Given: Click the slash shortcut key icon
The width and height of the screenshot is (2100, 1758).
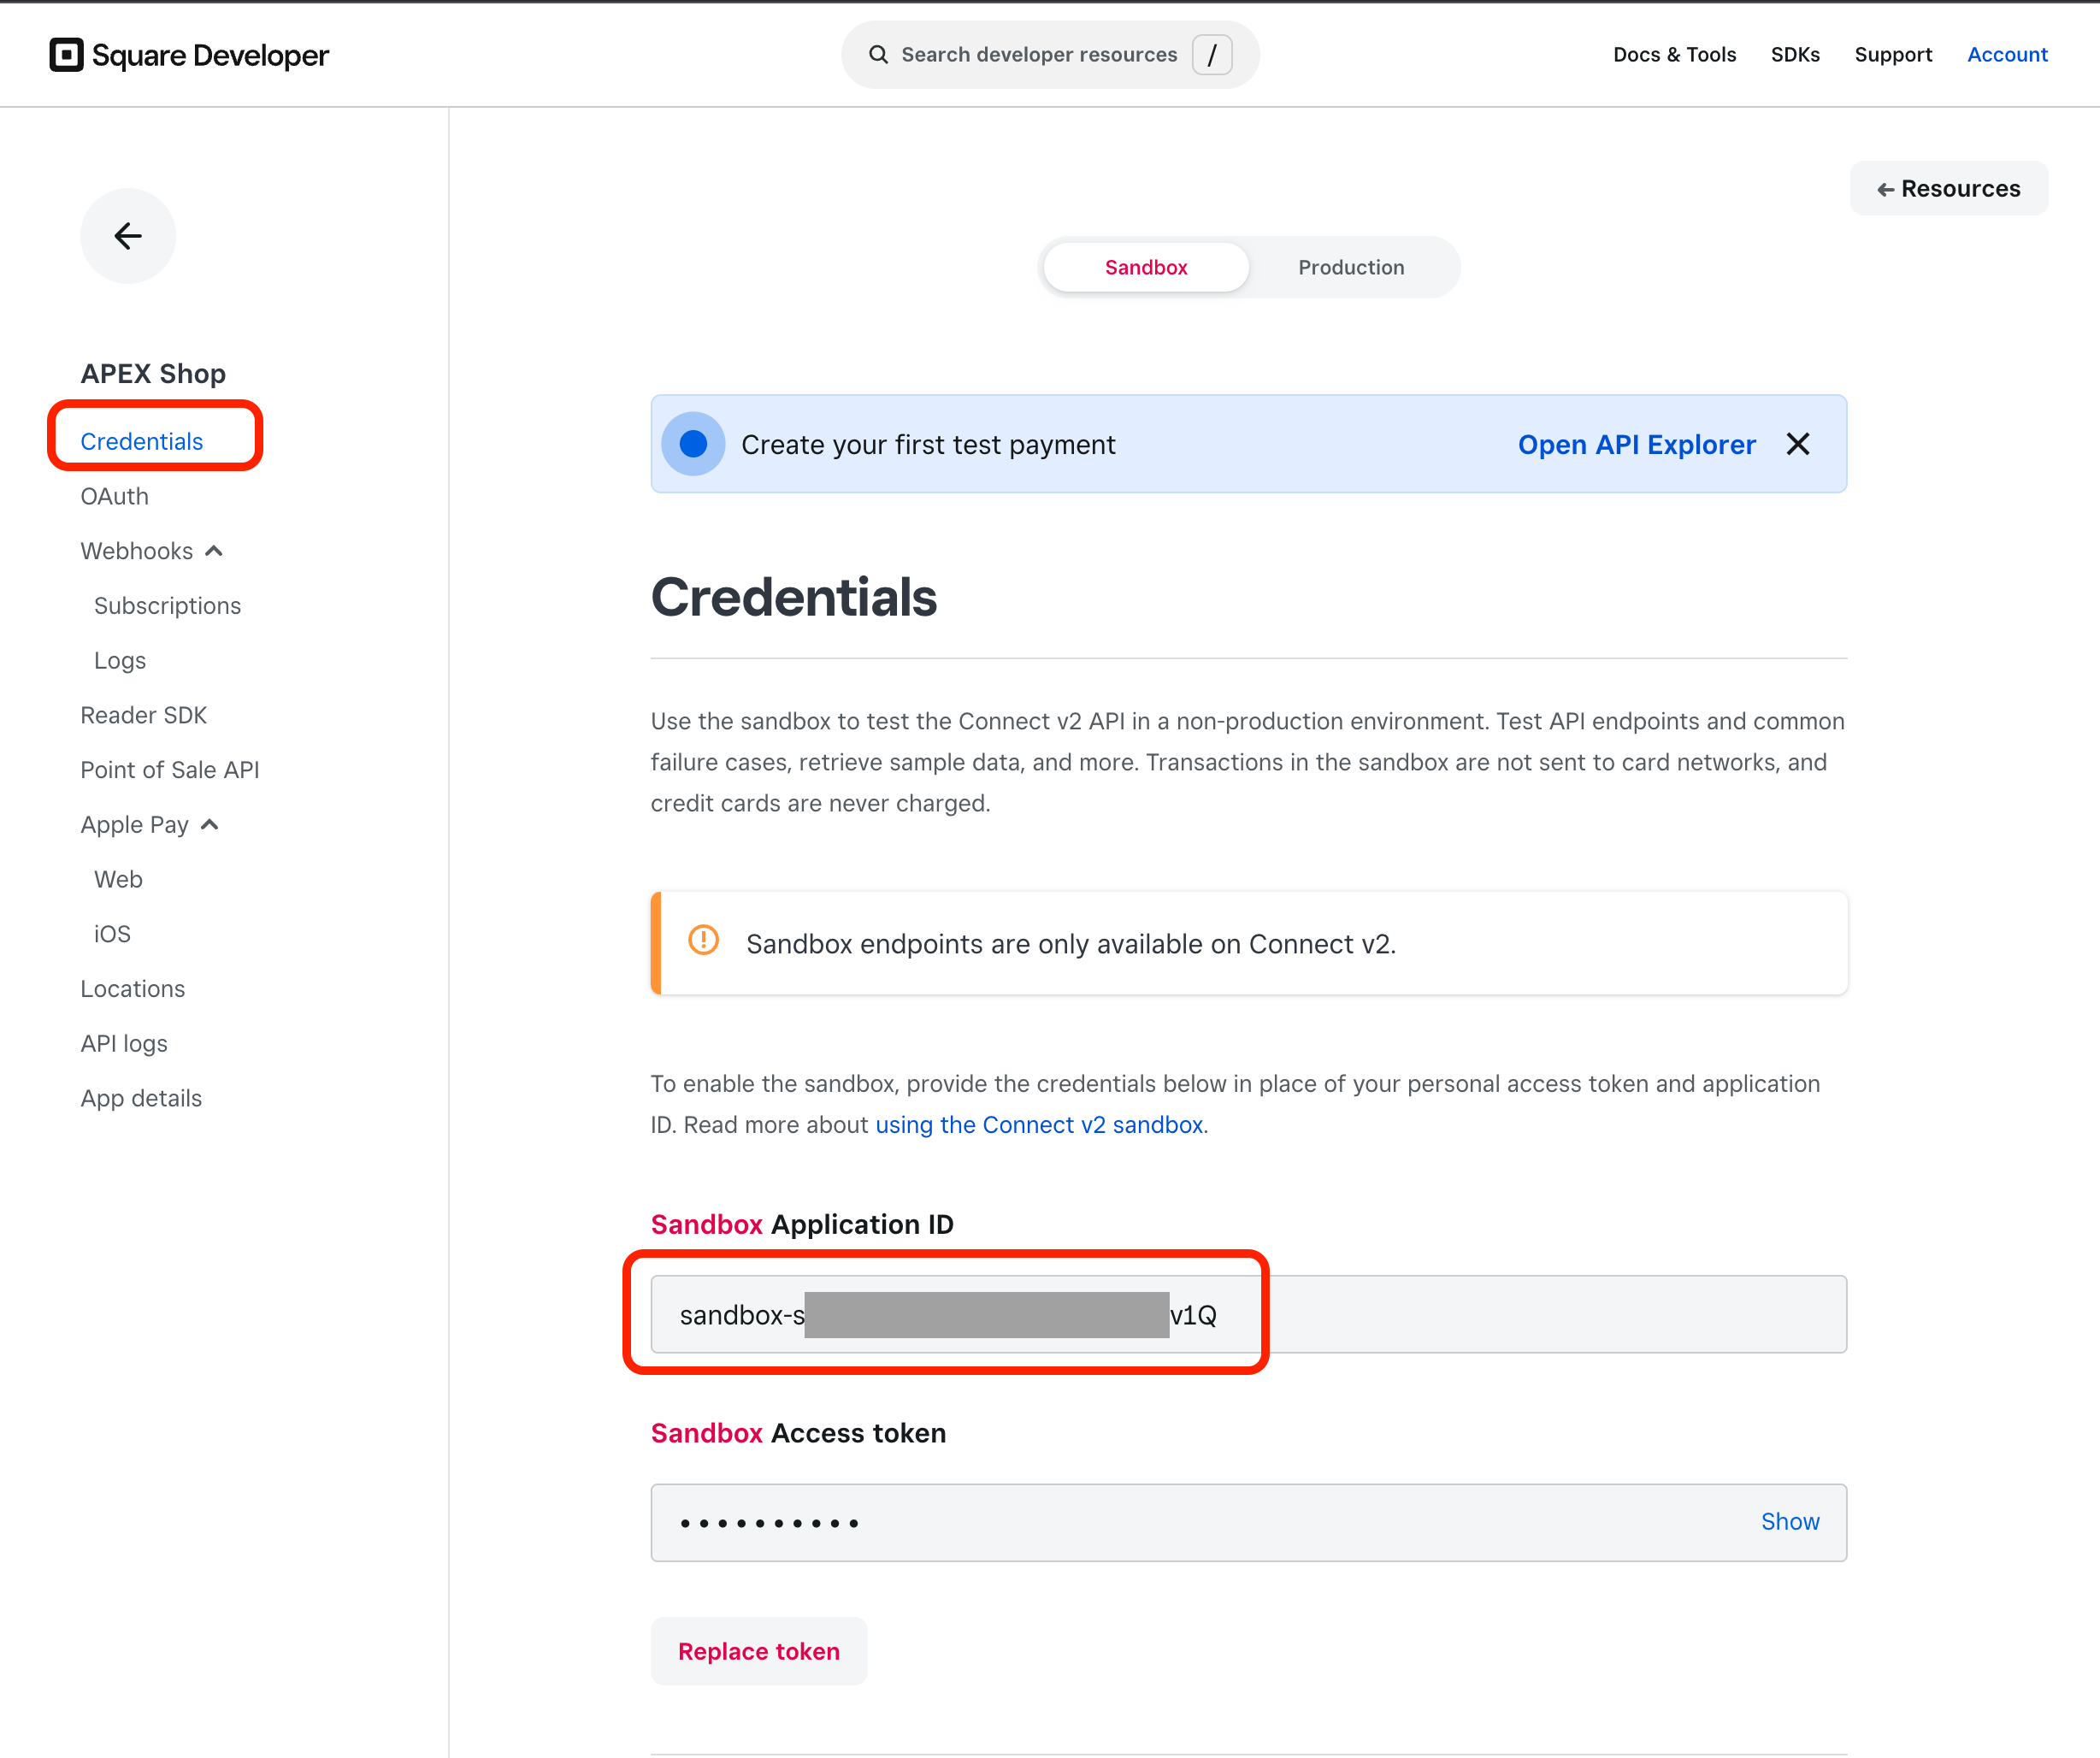Looking at the screenshot, I should coord(1211,55).
